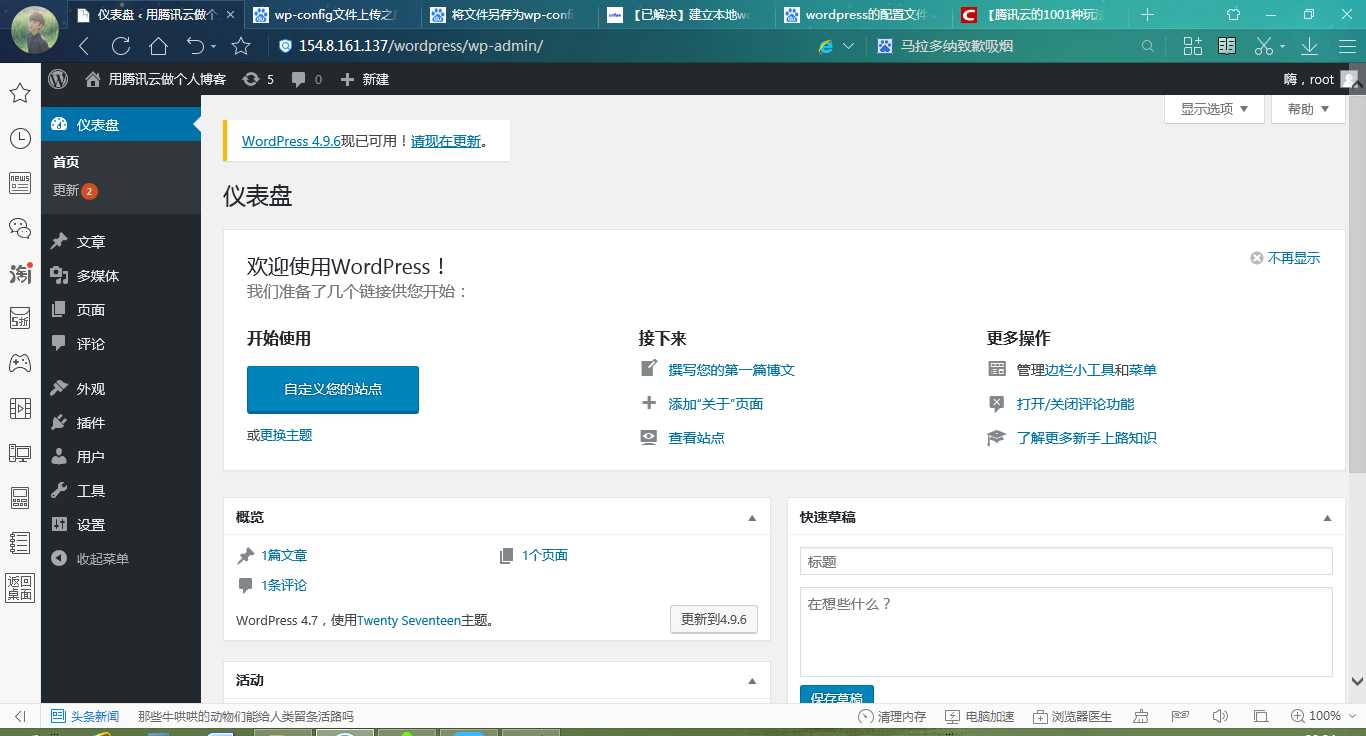This screenshot has width=1366, height=736.
Task: Open the news icon in browser sidebar
Action: (19, 183)
